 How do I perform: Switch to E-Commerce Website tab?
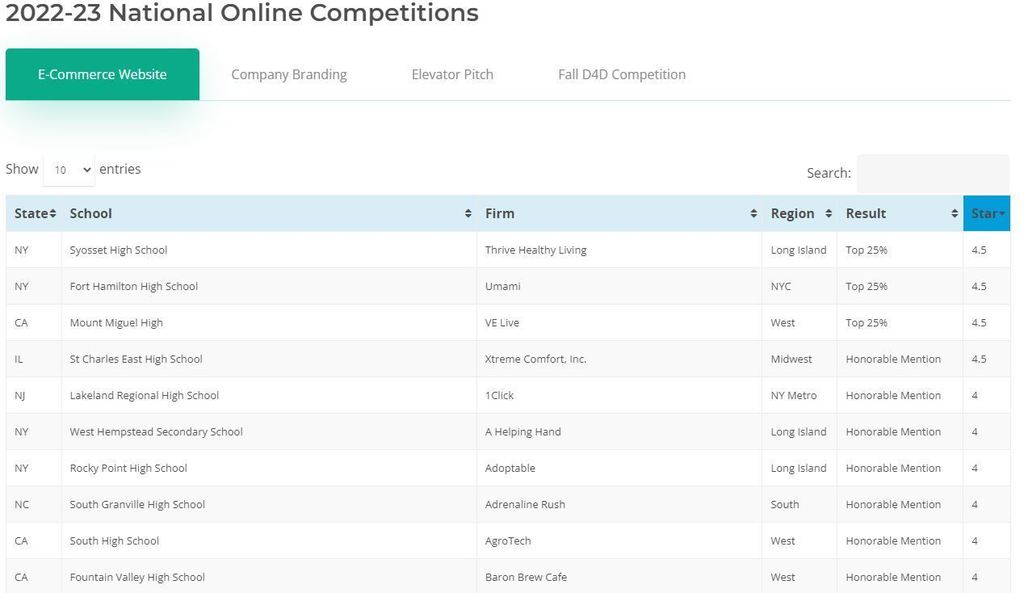point(103,74)
